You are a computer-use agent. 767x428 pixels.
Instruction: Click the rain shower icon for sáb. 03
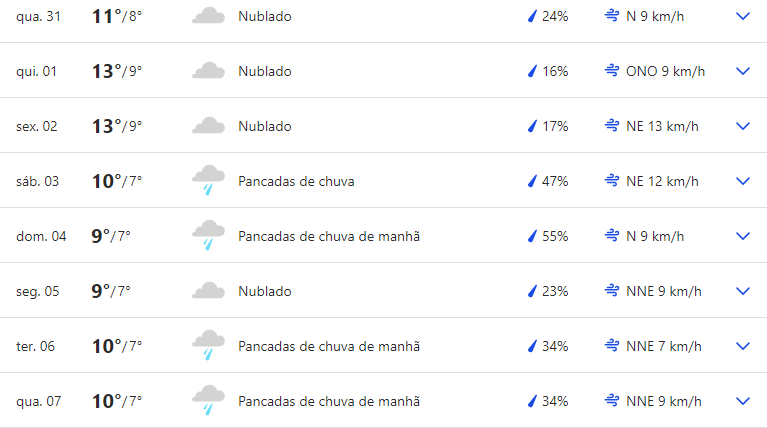[208, 180]
